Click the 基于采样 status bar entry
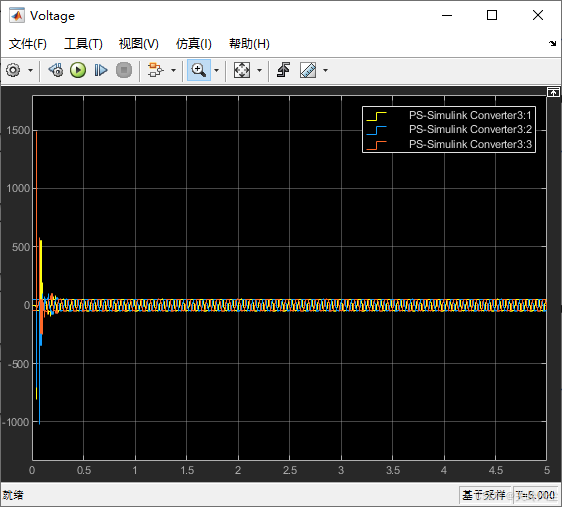Viewport: 562px width, 507px height. coord(484,495)
